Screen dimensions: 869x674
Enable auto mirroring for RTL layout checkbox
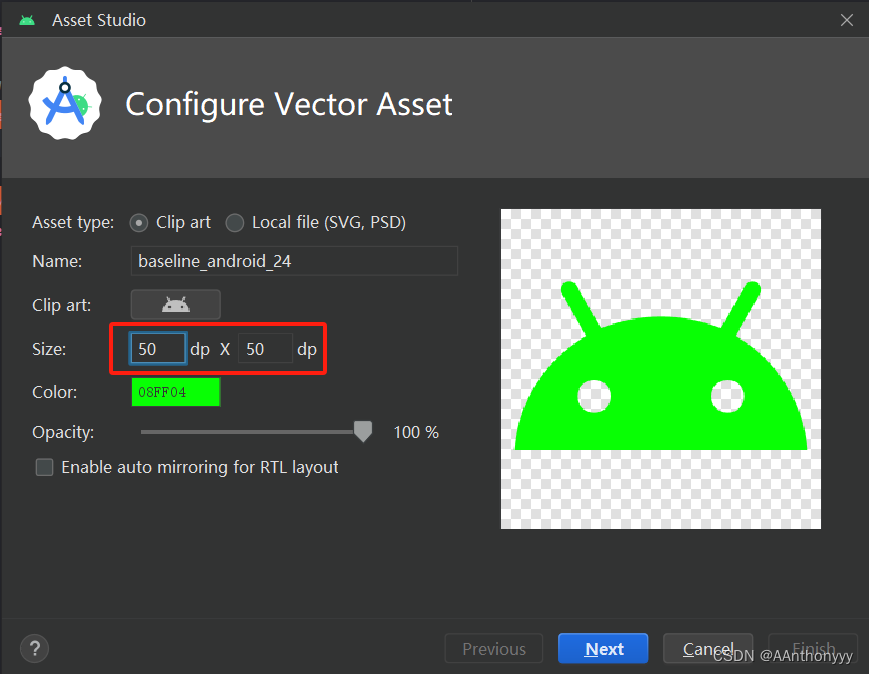point(45,467)
